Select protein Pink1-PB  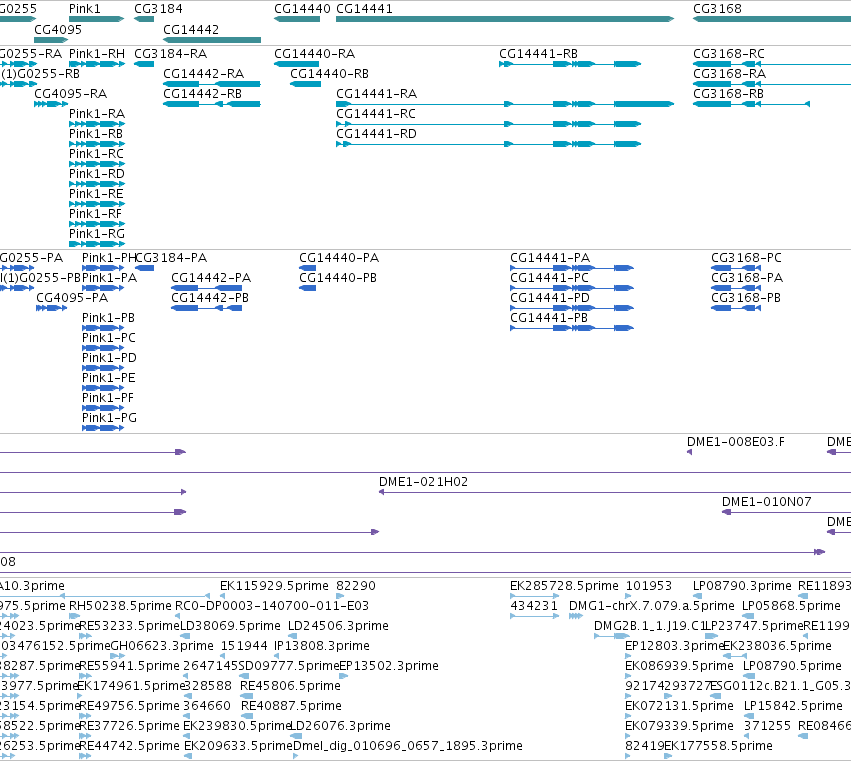coord(103,328)
